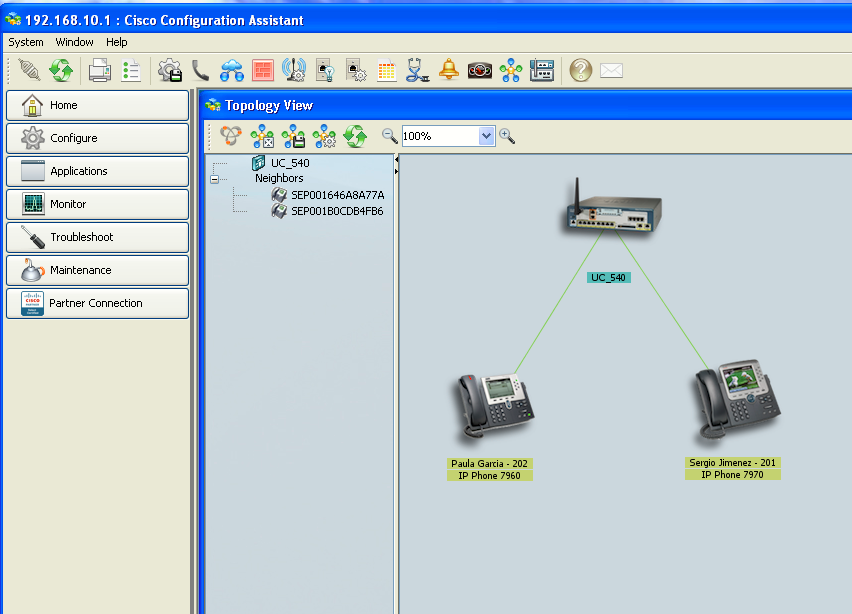Viewport: 852px width, 614px height.
Task: Open the red brick Firewall icon
Action: [x=263, y=71]
